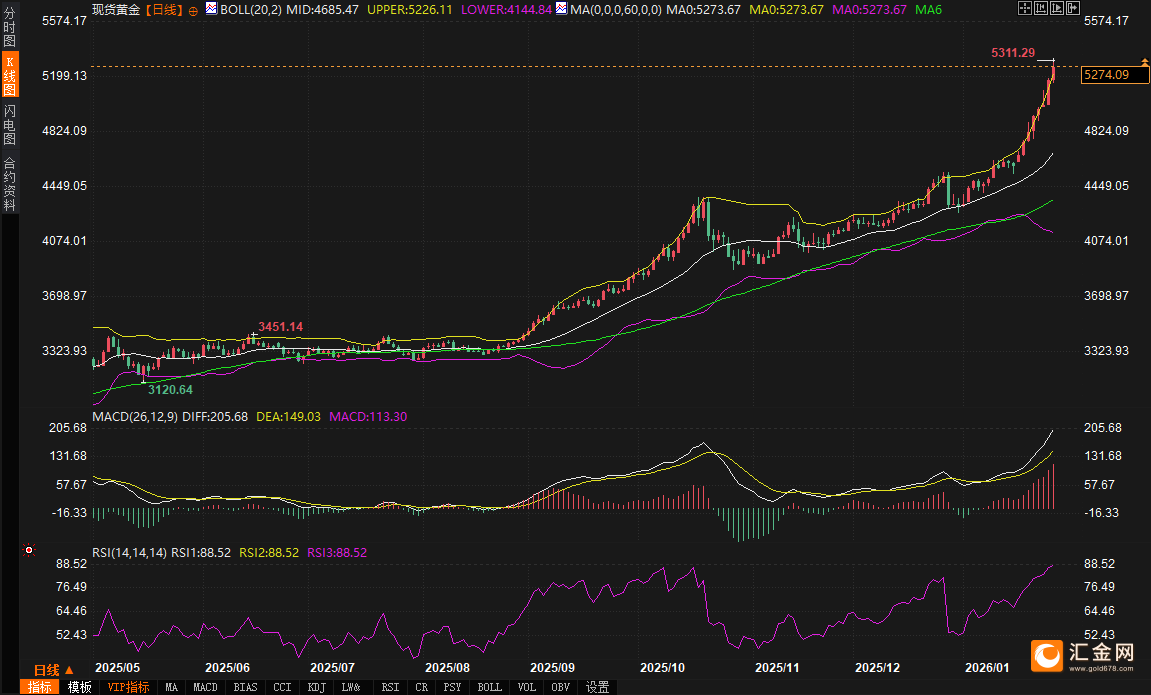Screen dimensions: 1151x695
Task: Select the VIP指标 tab
Action: (x=128, y=687)
